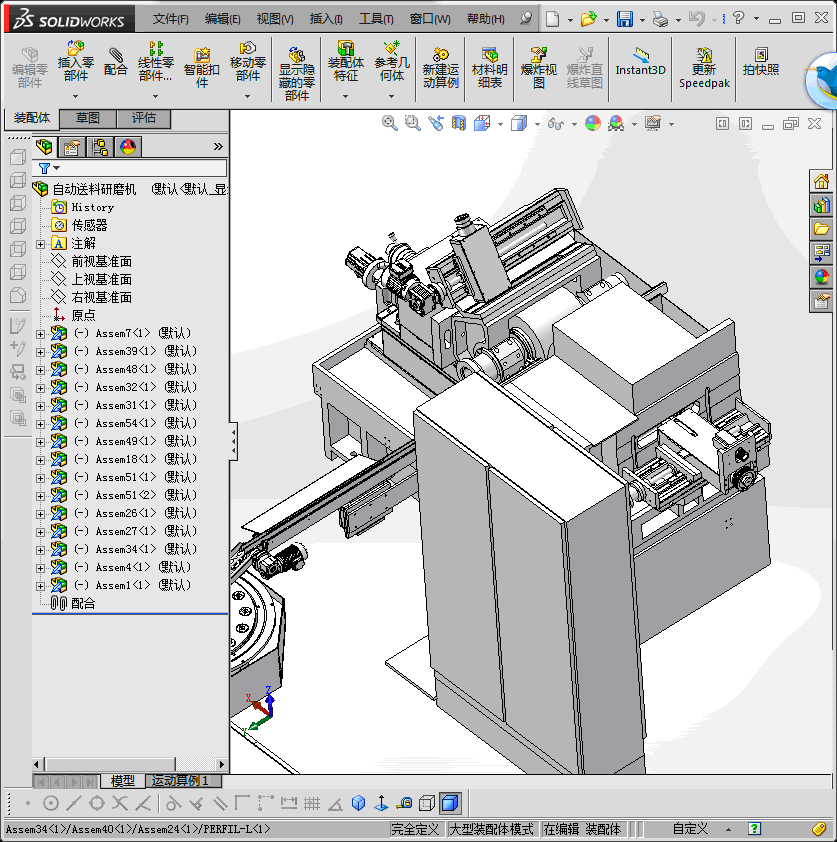This screenshot has width=837, height=842.
Task: Switch to the 评估 (Evaluate) tab
Action: (x=144, y=118)
